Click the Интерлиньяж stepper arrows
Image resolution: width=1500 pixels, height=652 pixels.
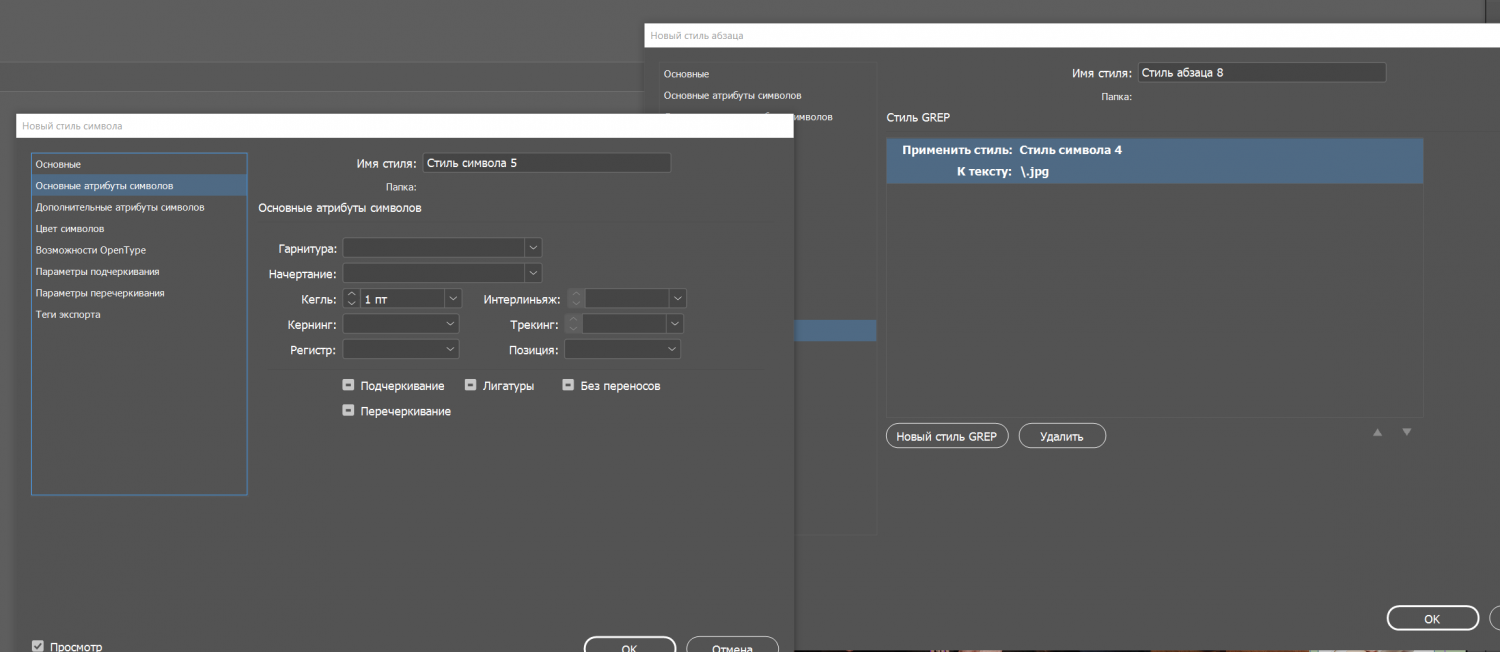pos(575,298)
